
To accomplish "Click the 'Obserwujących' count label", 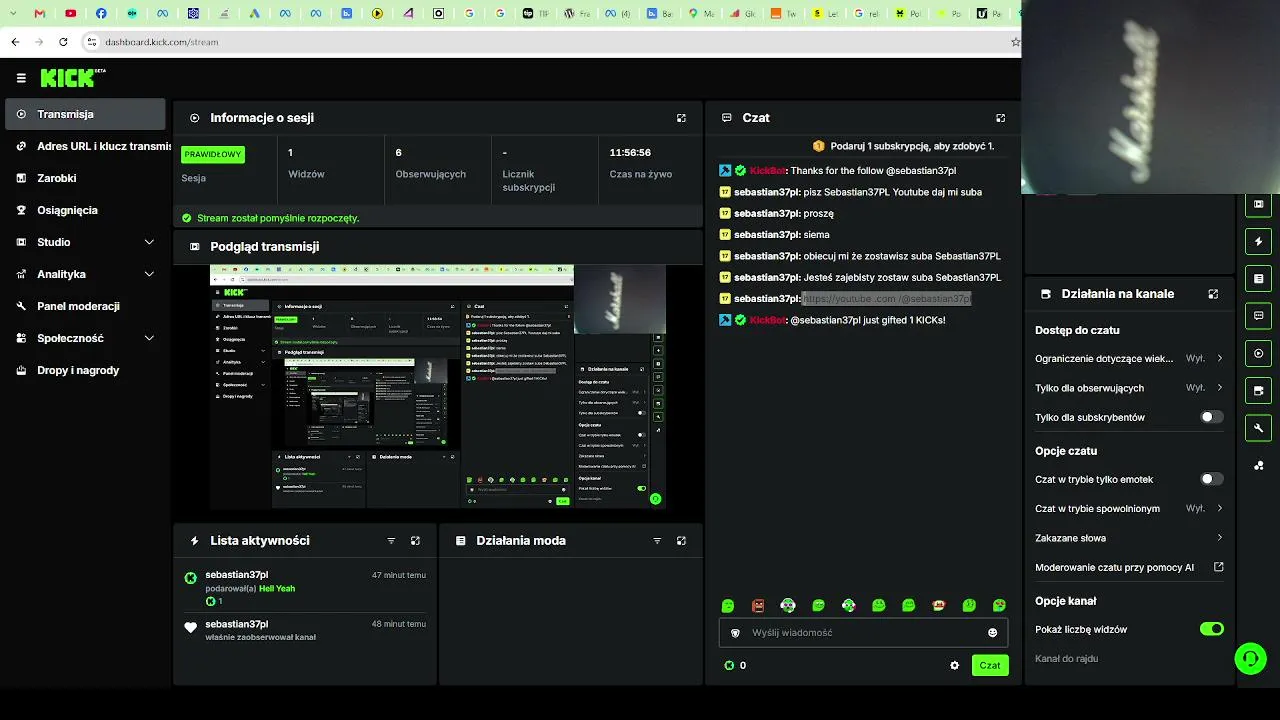I will (x=431, y=174).
